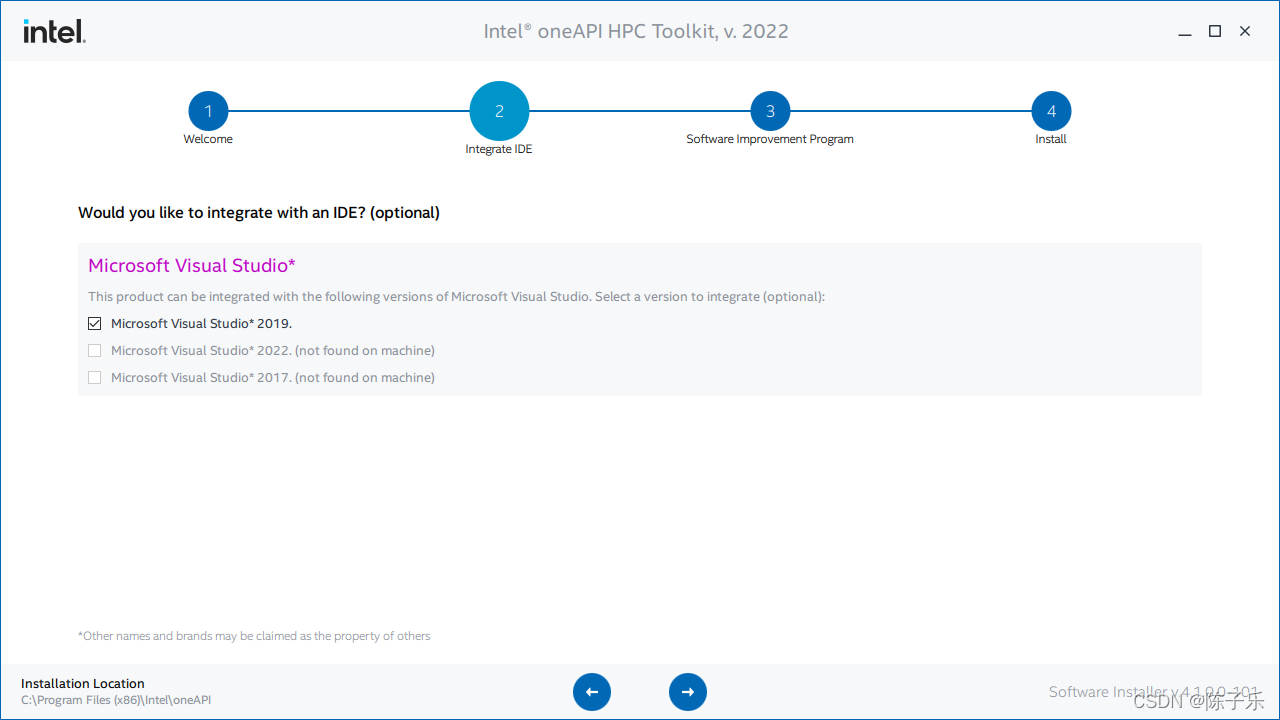Viewport: 1280px width, 720px height.
Task: Click the Welcome step label
Action: click(x=208, y=139)
